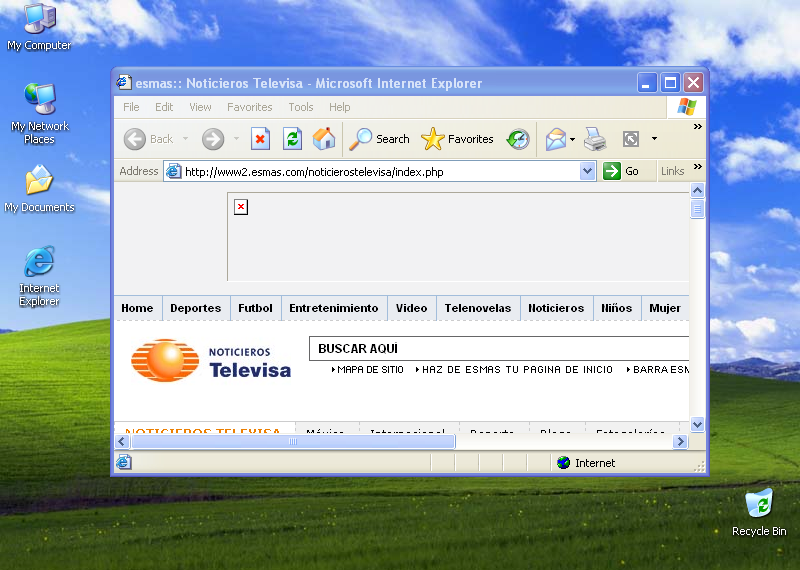This screenshot has height=570, width=800.
Task: Expand dropdown arrow after full screen icon
Action: (x=654, y=139)
